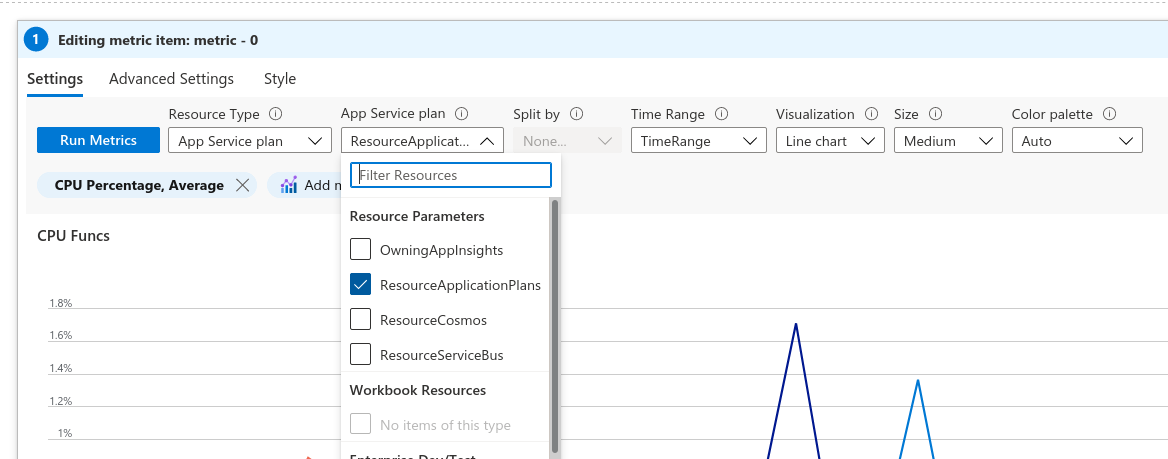
Task: Click info icon beside Size label
Action: pos(935,115)
